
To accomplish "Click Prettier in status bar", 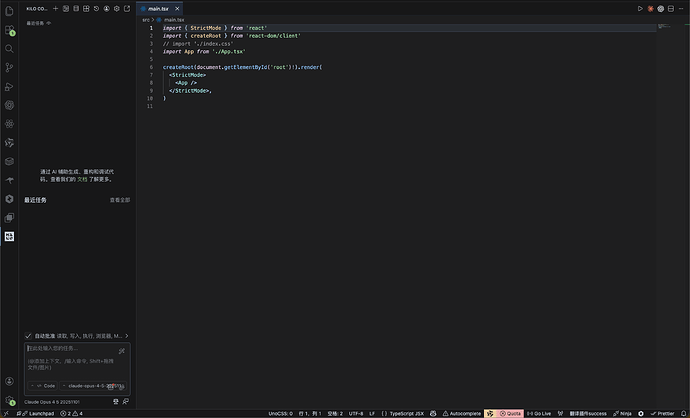I will point(663,413).
